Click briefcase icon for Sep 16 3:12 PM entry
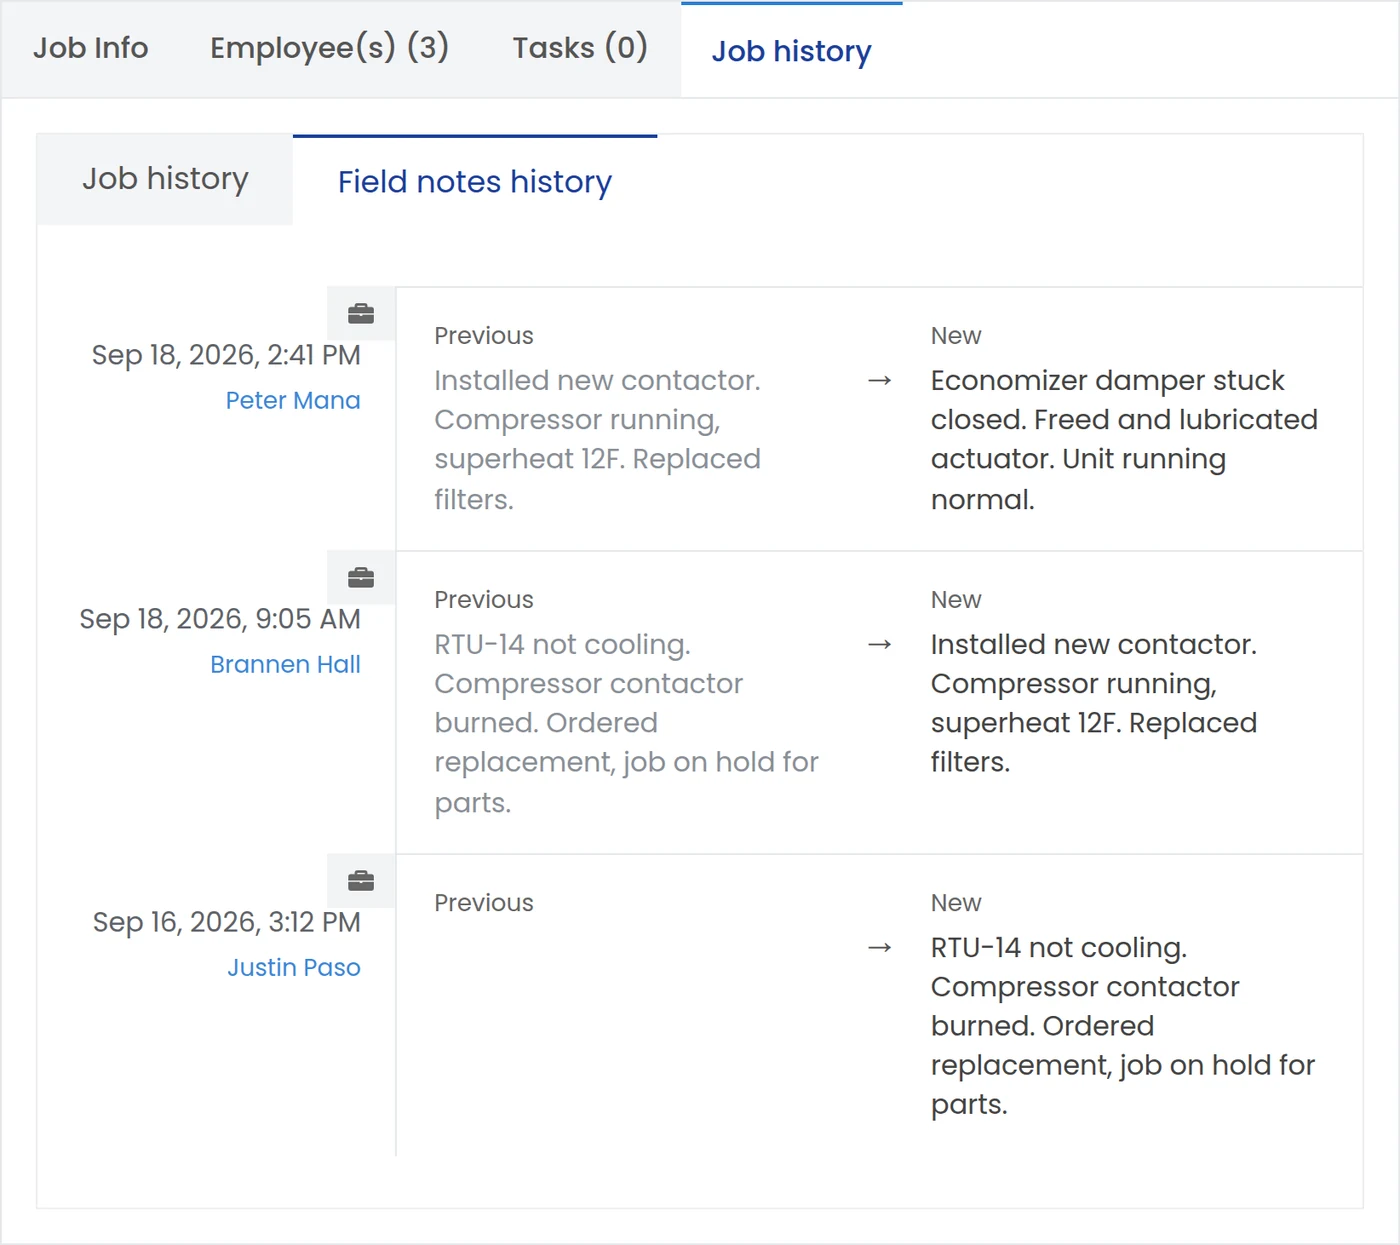Screen dimensions: 1400x1245 tap(361, 881)
